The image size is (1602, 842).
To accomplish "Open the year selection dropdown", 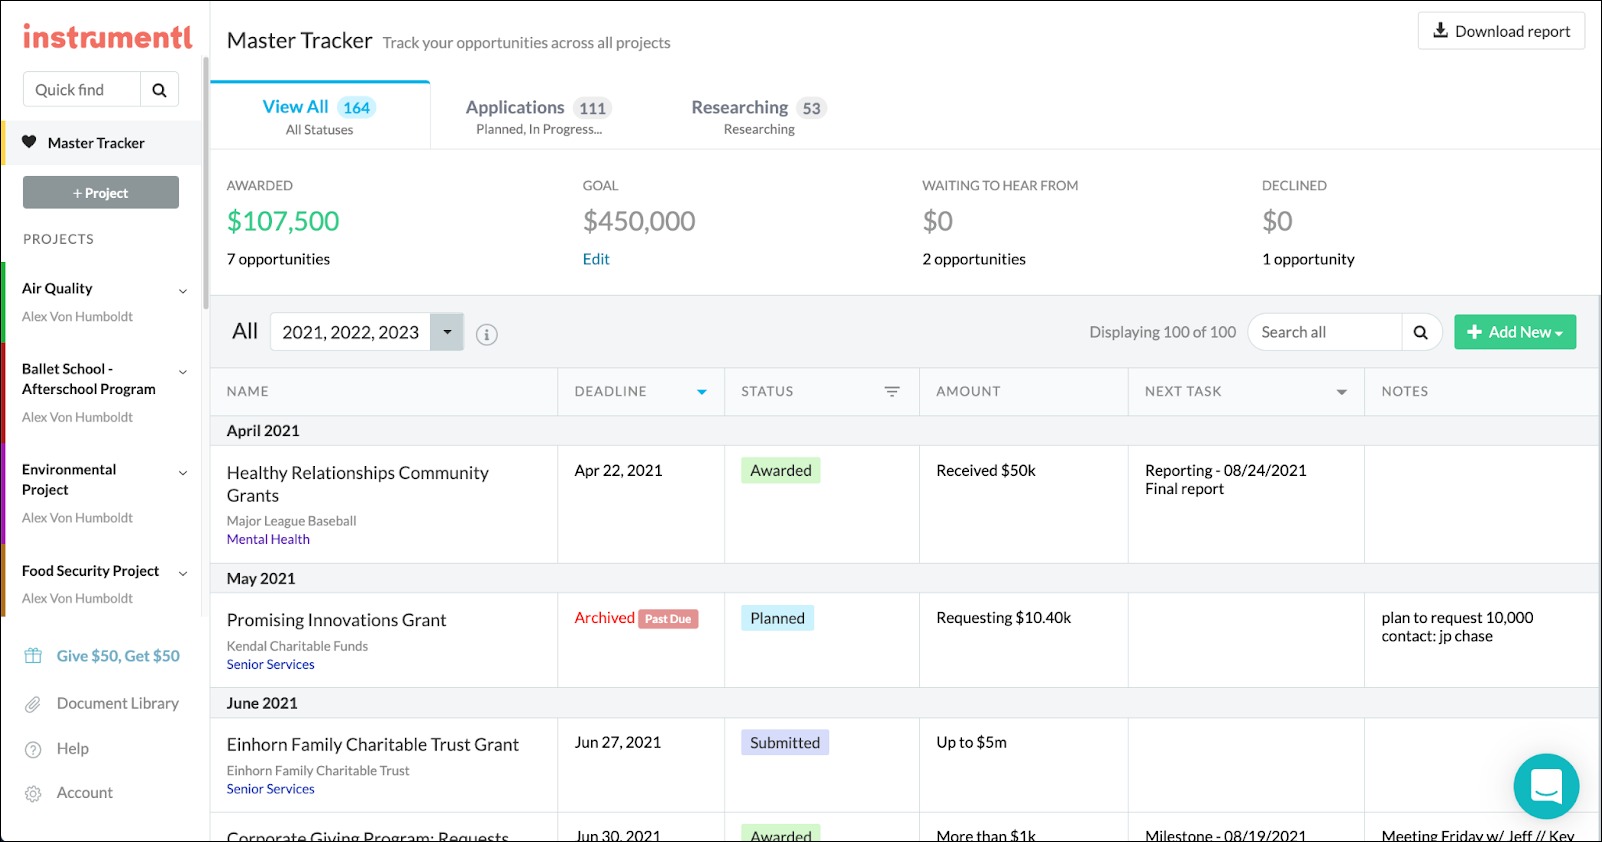I will click(x=447, y=332).
